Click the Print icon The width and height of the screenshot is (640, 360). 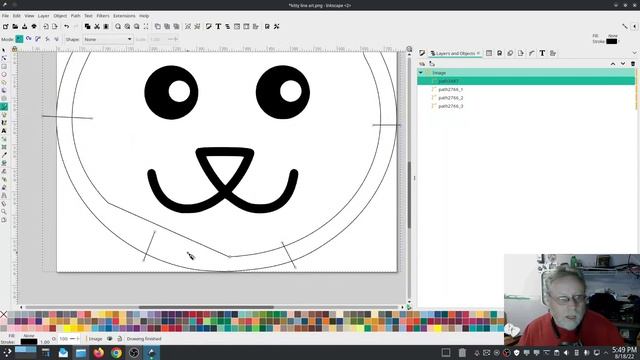(34, 27)
